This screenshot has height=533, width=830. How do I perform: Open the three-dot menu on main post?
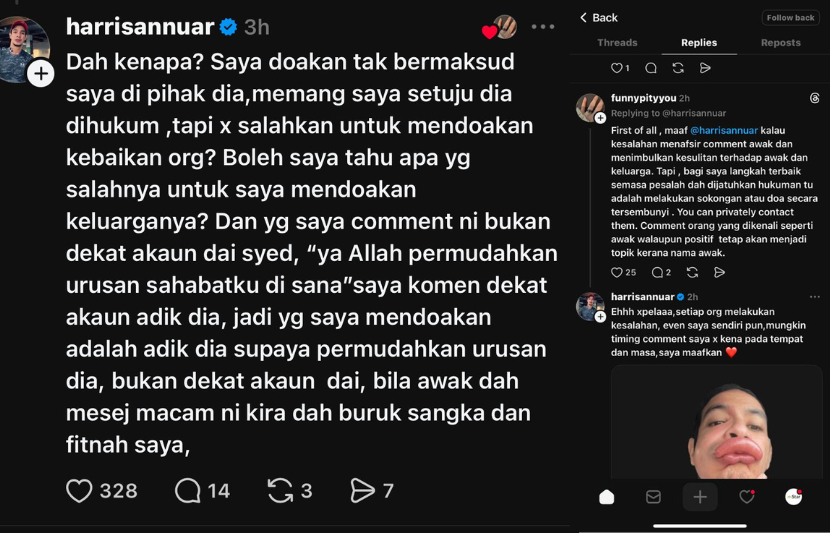(543, 27)
